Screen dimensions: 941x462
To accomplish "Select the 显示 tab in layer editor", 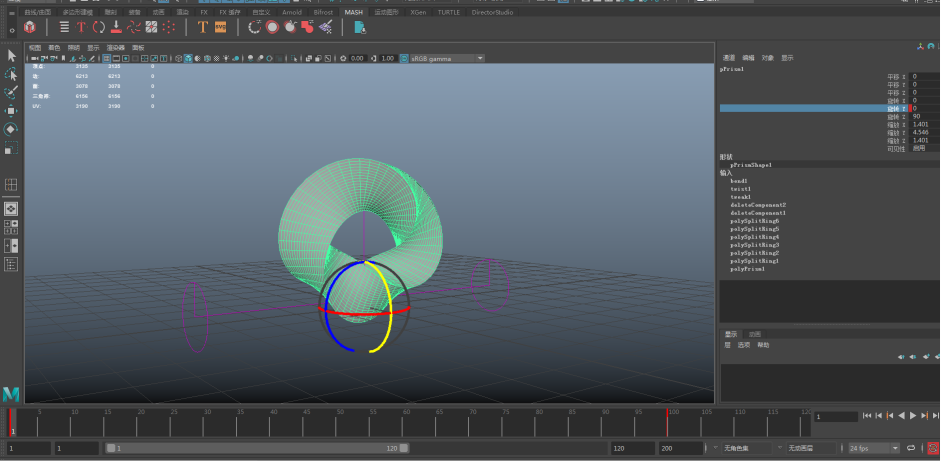I will [730, 334].
